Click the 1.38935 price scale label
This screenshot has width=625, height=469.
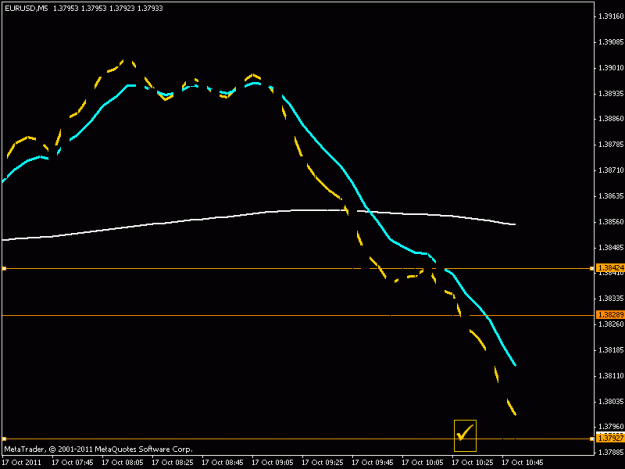[611, 94]
